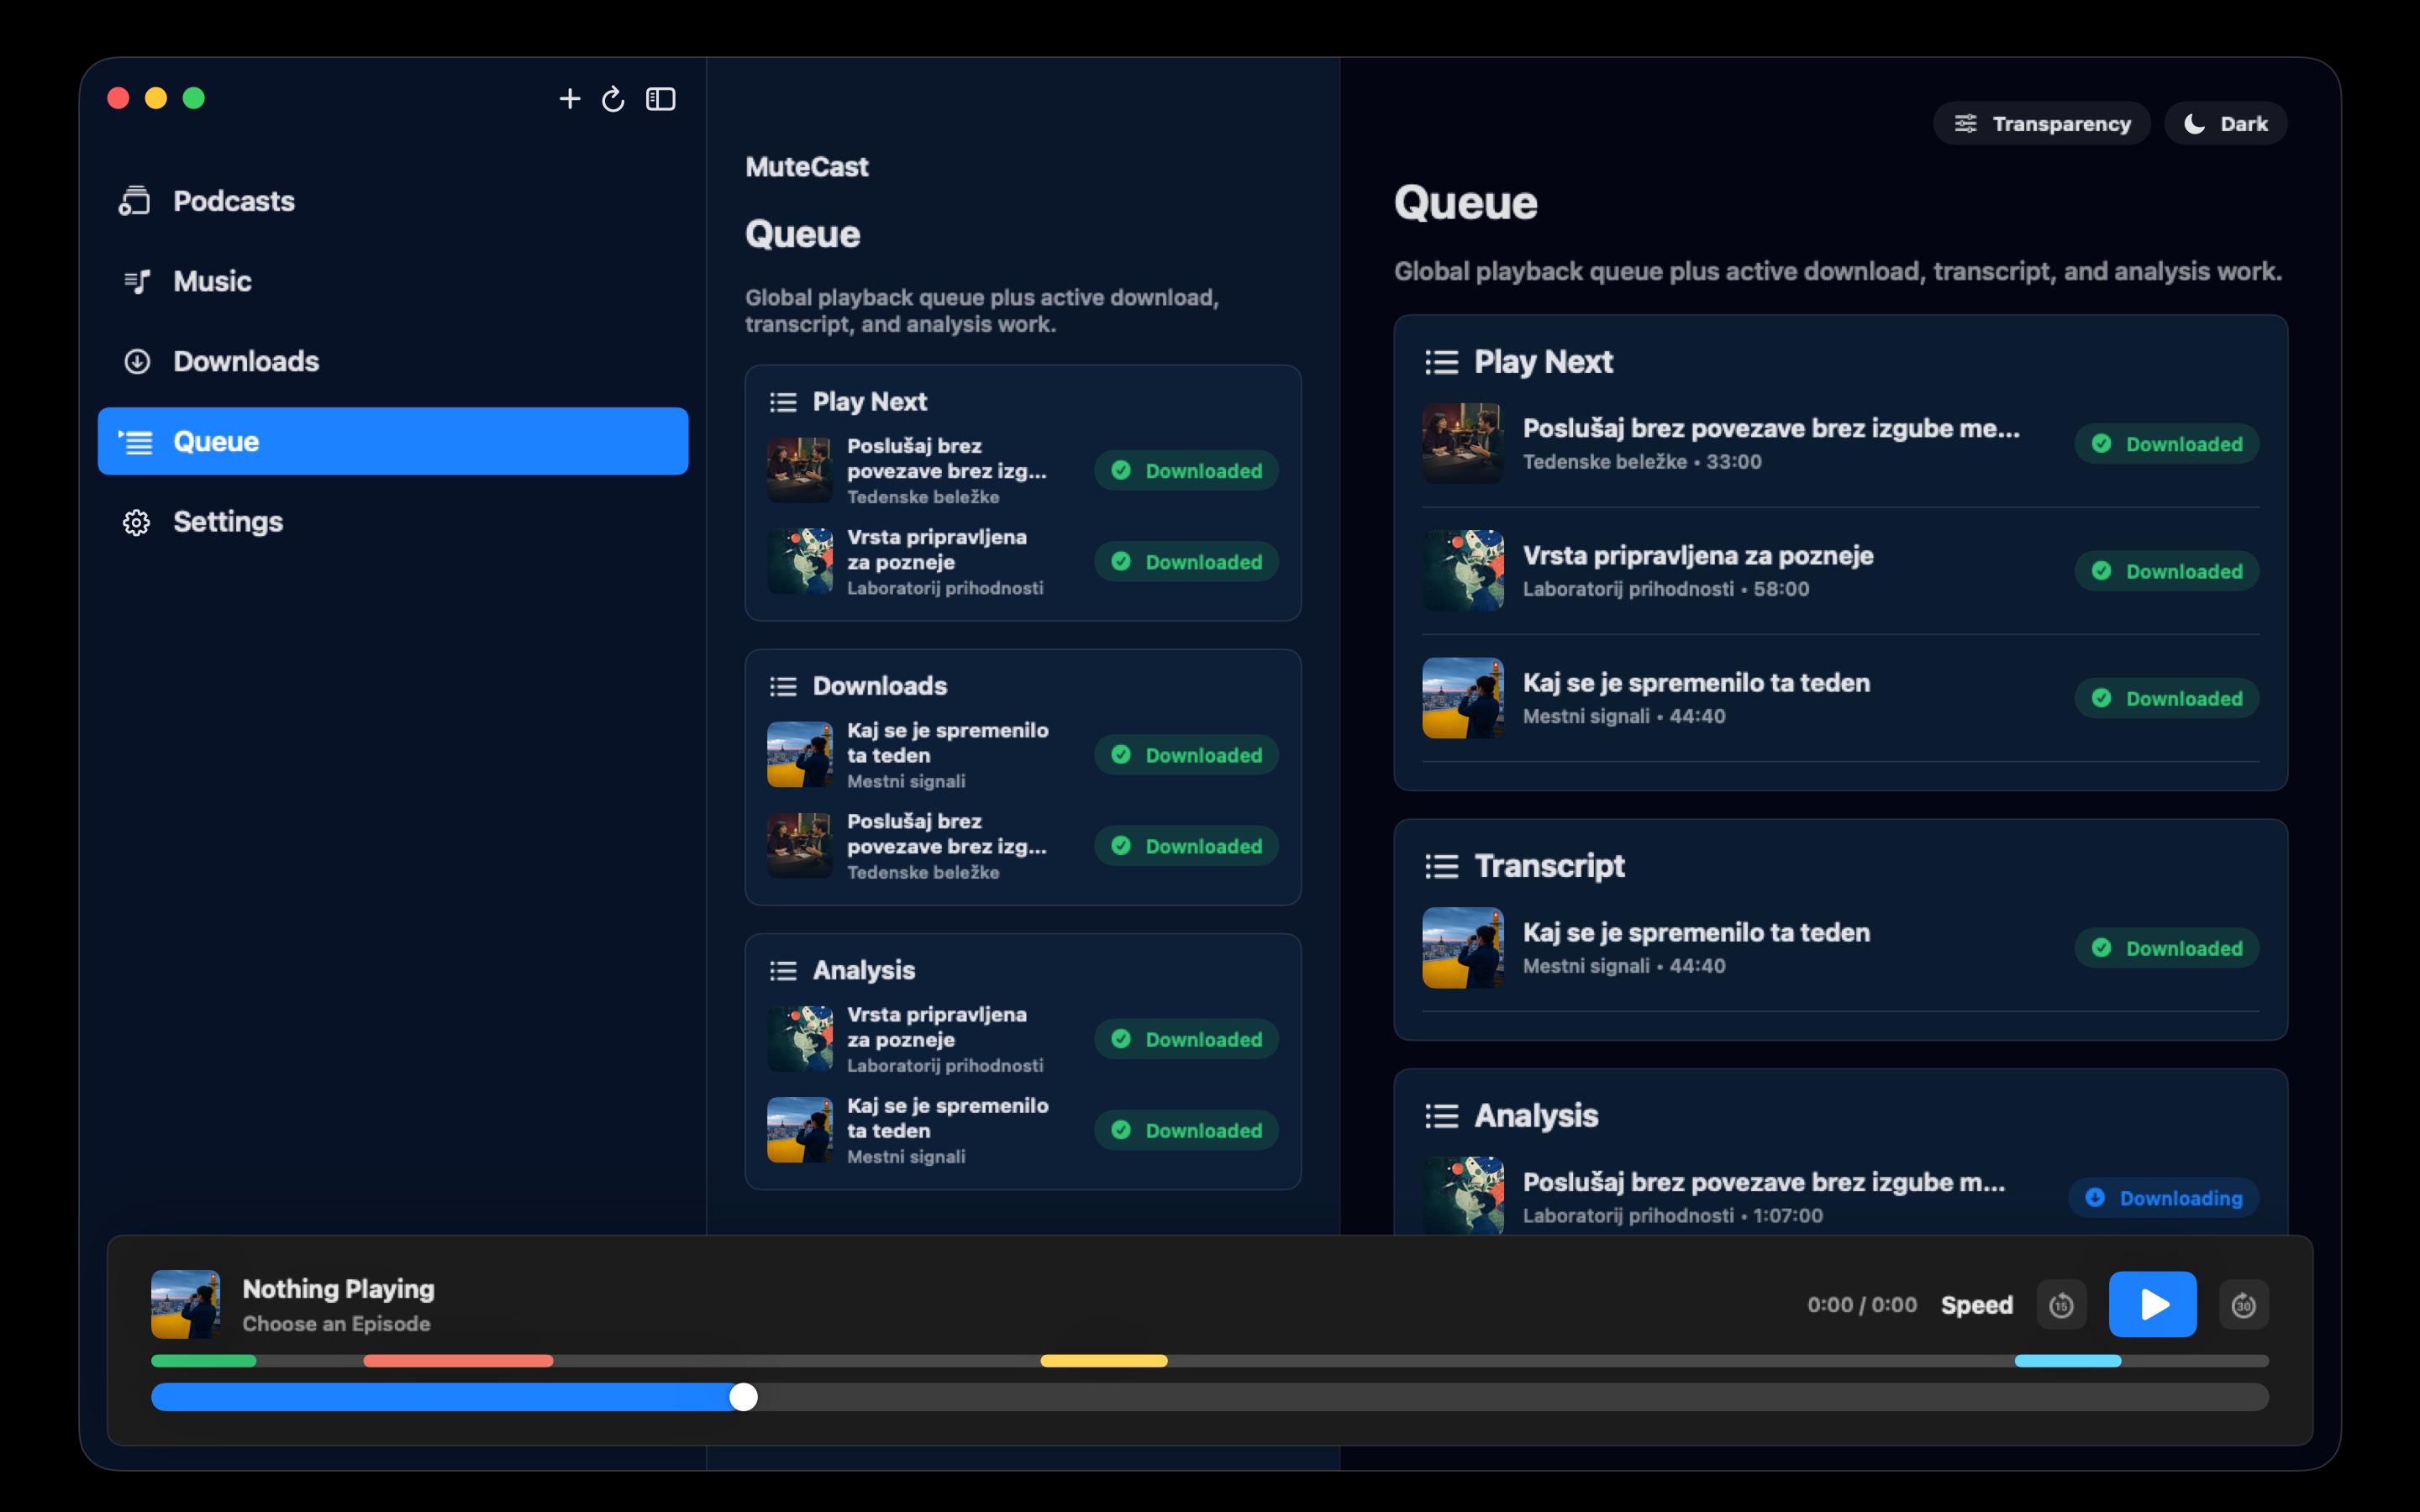Click thumbnail of Tedenske beležke 33:00 episode
2420x1512 pixels.
[x=1462, y=443]
